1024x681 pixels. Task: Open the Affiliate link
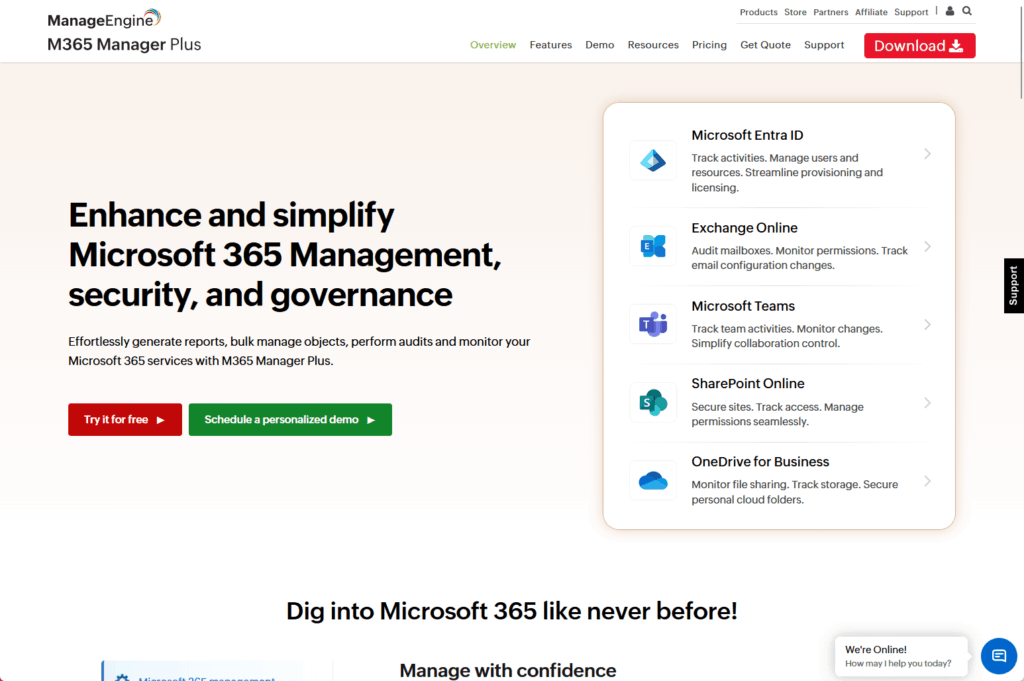tap(871, 12)
